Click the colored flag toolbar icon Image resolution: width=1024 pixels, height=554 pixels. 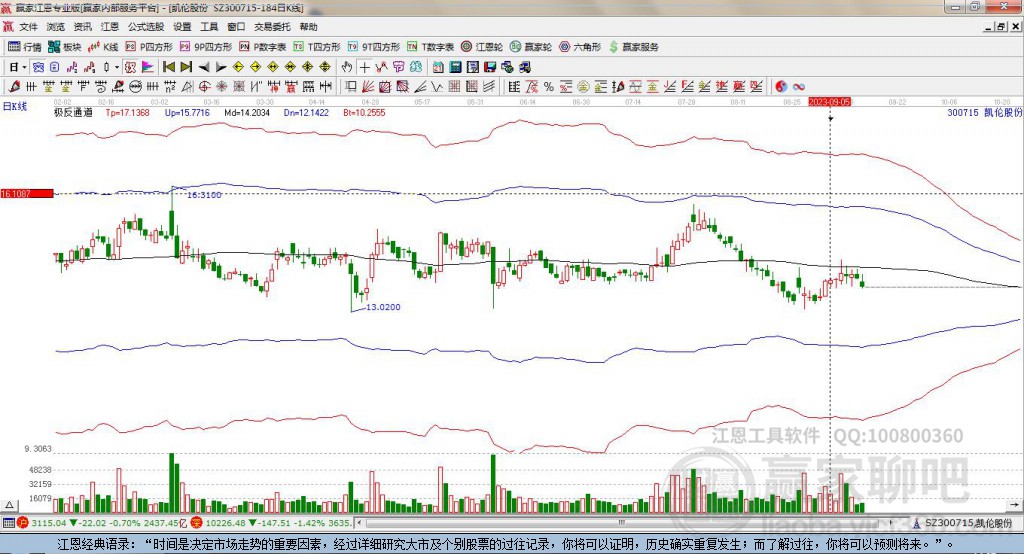(x=148, y=67)
